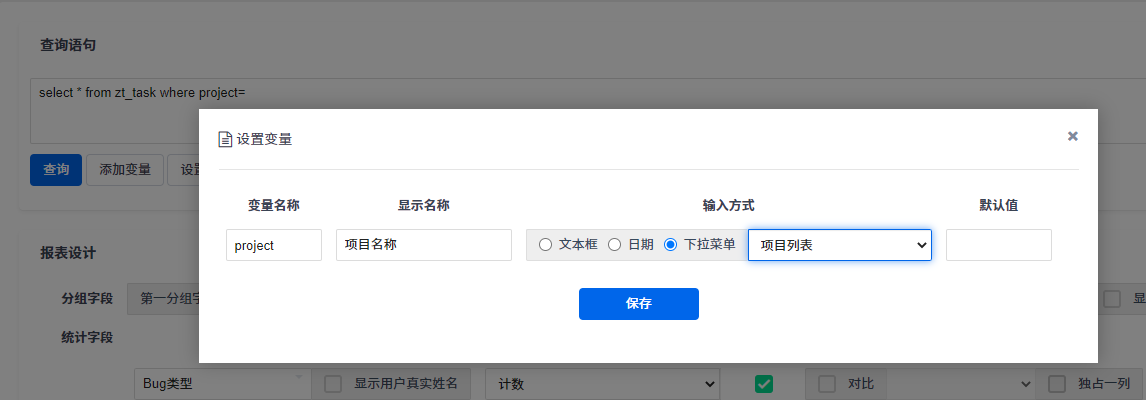Click the 查询语句 heading text
The width and height of the screenshot is (1146, 400).
68,45
